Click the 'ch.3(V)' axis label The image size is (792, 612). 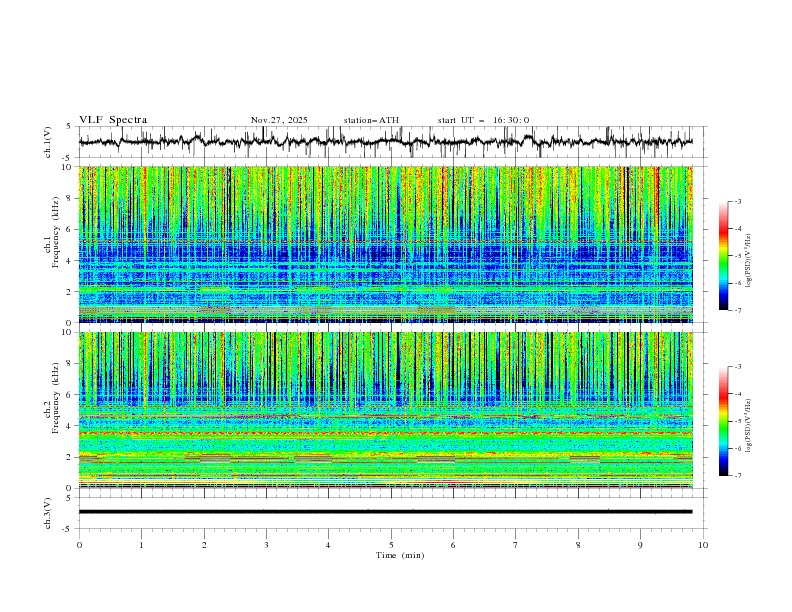click(x=47, y=513)
